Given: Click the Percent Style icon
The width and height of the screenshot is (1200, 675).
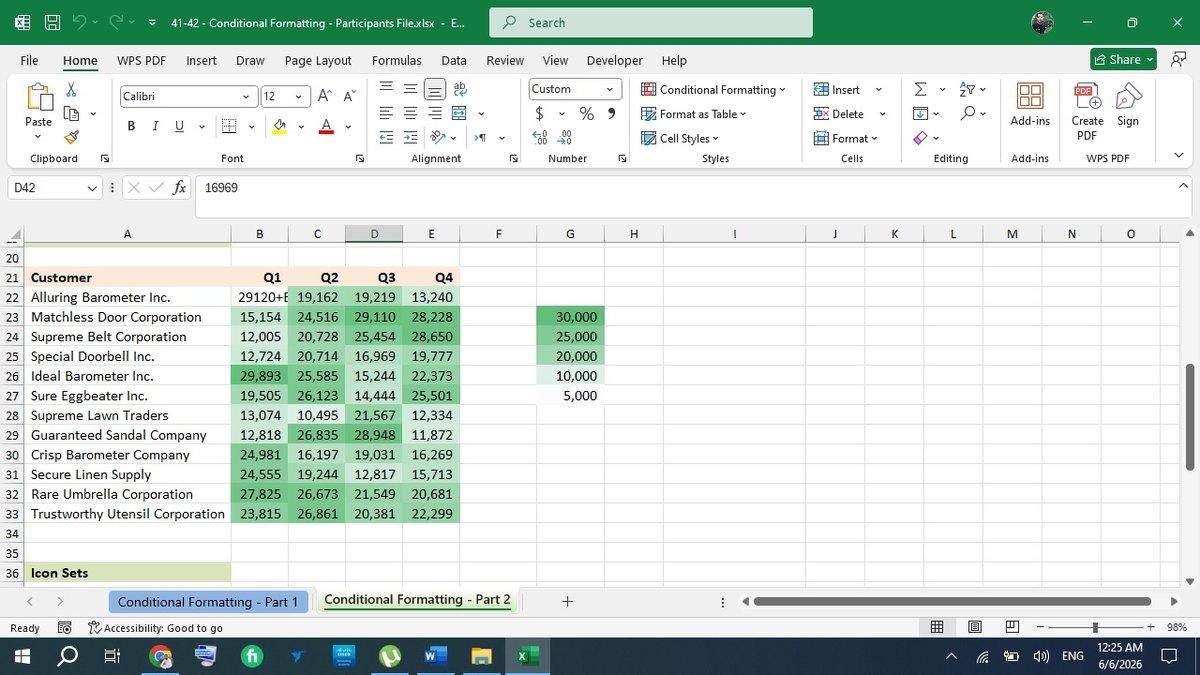Looking at the screenshot, I should click(x=587, y=114).
